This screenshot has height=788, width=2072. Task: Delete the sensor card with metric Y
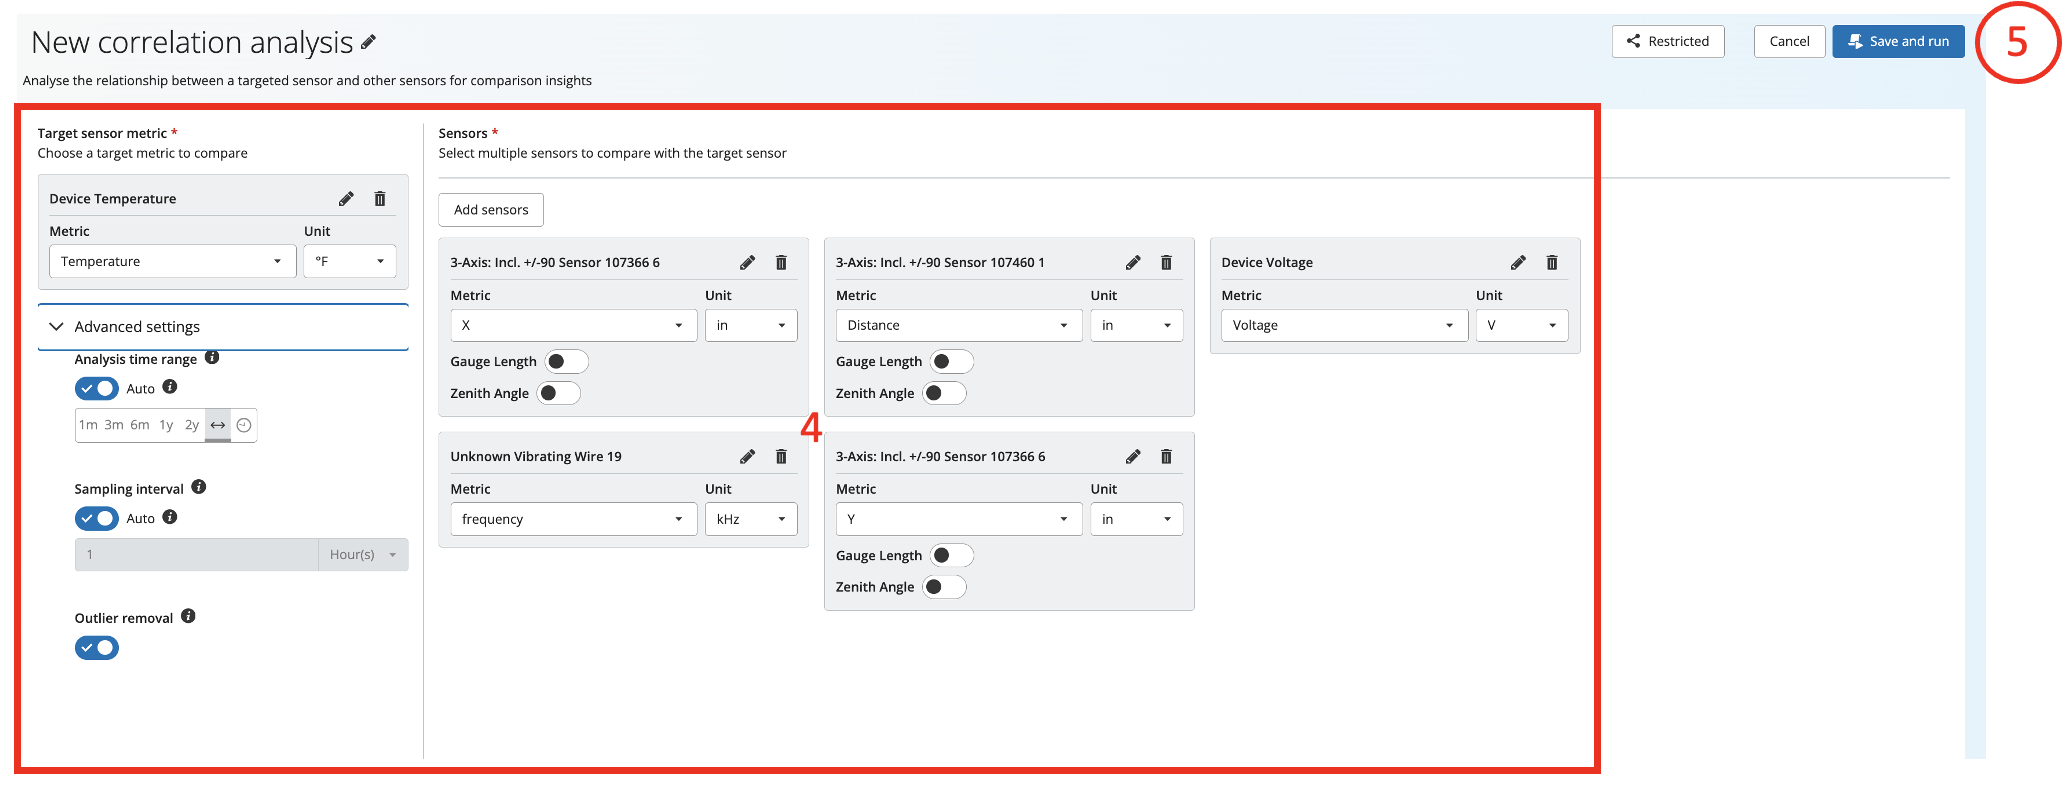(x=1166, y=457)
